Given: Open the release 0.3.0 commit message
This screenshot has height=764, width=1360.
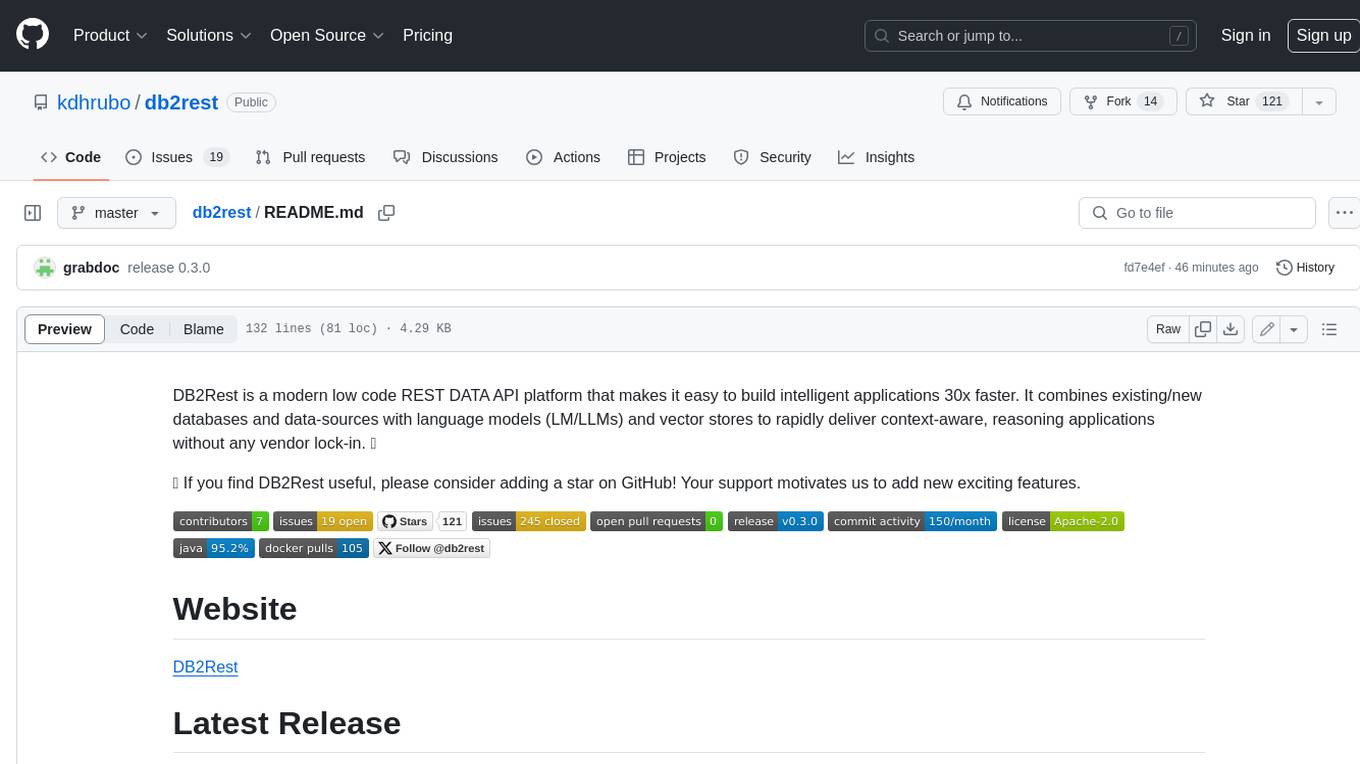Looking at the screenshot, I should 169,268.
